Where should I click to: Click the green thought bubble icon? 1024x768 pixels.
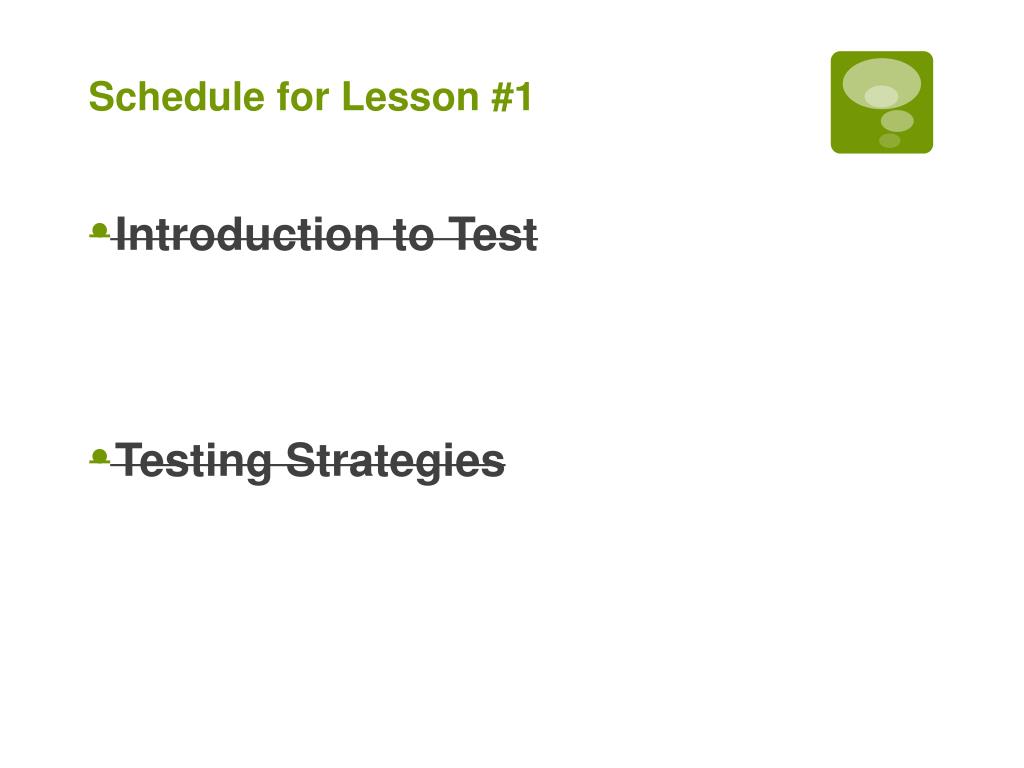pos(882,103)
